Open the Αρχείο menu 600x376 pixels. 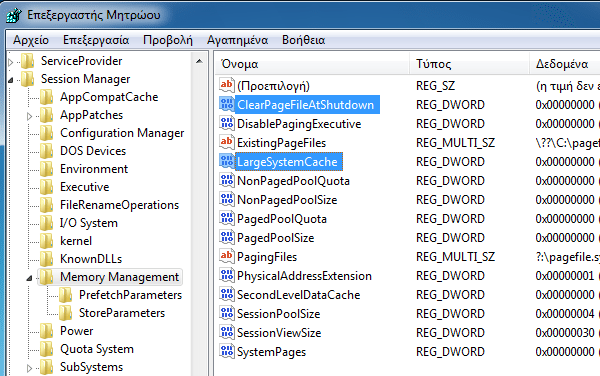coord(31,40)
